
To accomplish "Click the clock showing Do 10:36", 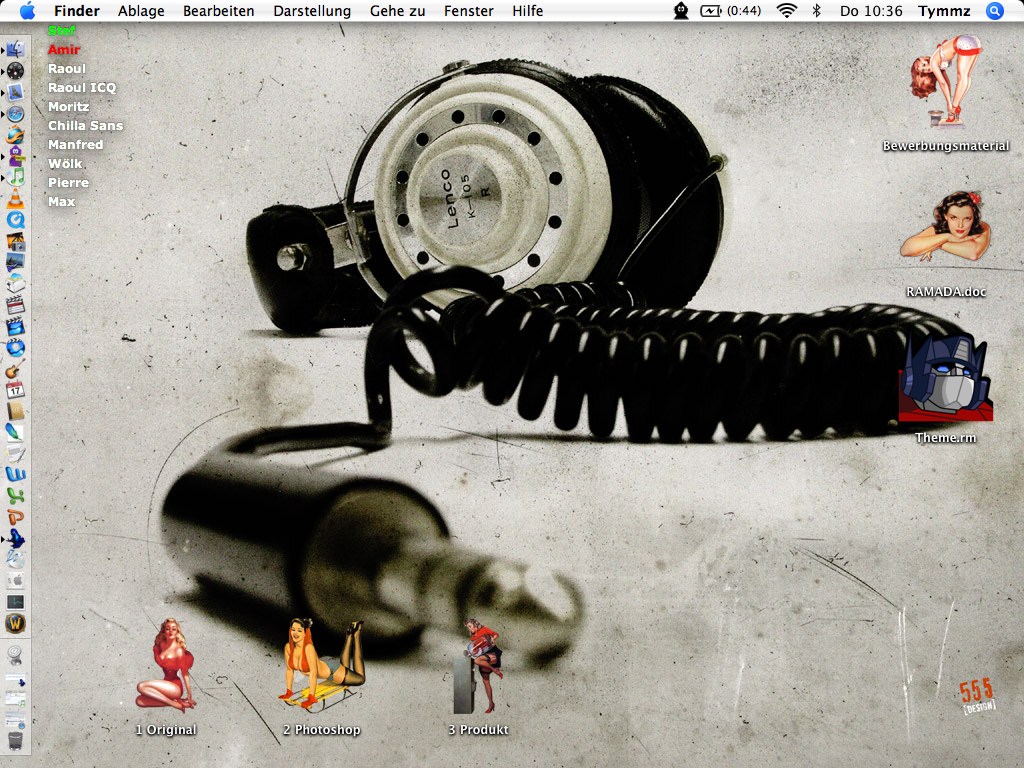I will (x=871, y=10).
